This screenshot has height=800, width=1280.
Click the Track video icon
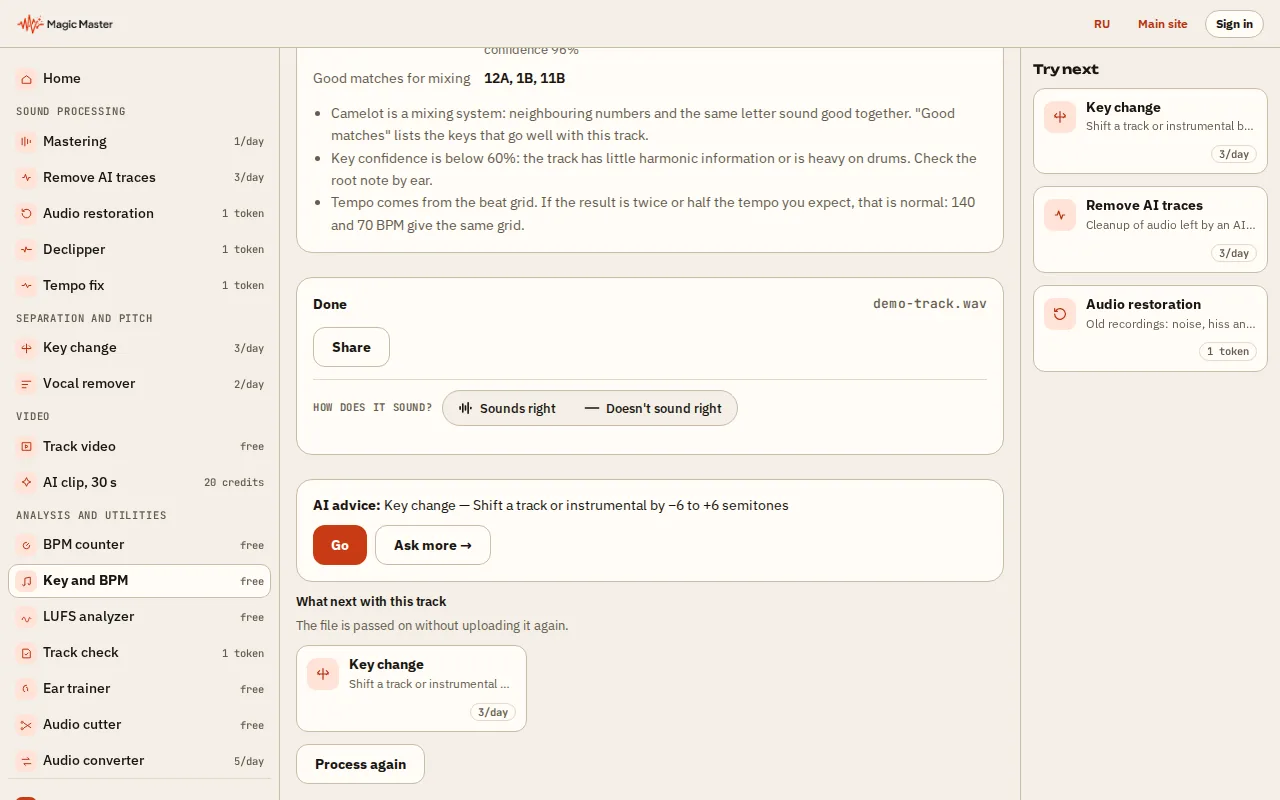pos(26,447)
